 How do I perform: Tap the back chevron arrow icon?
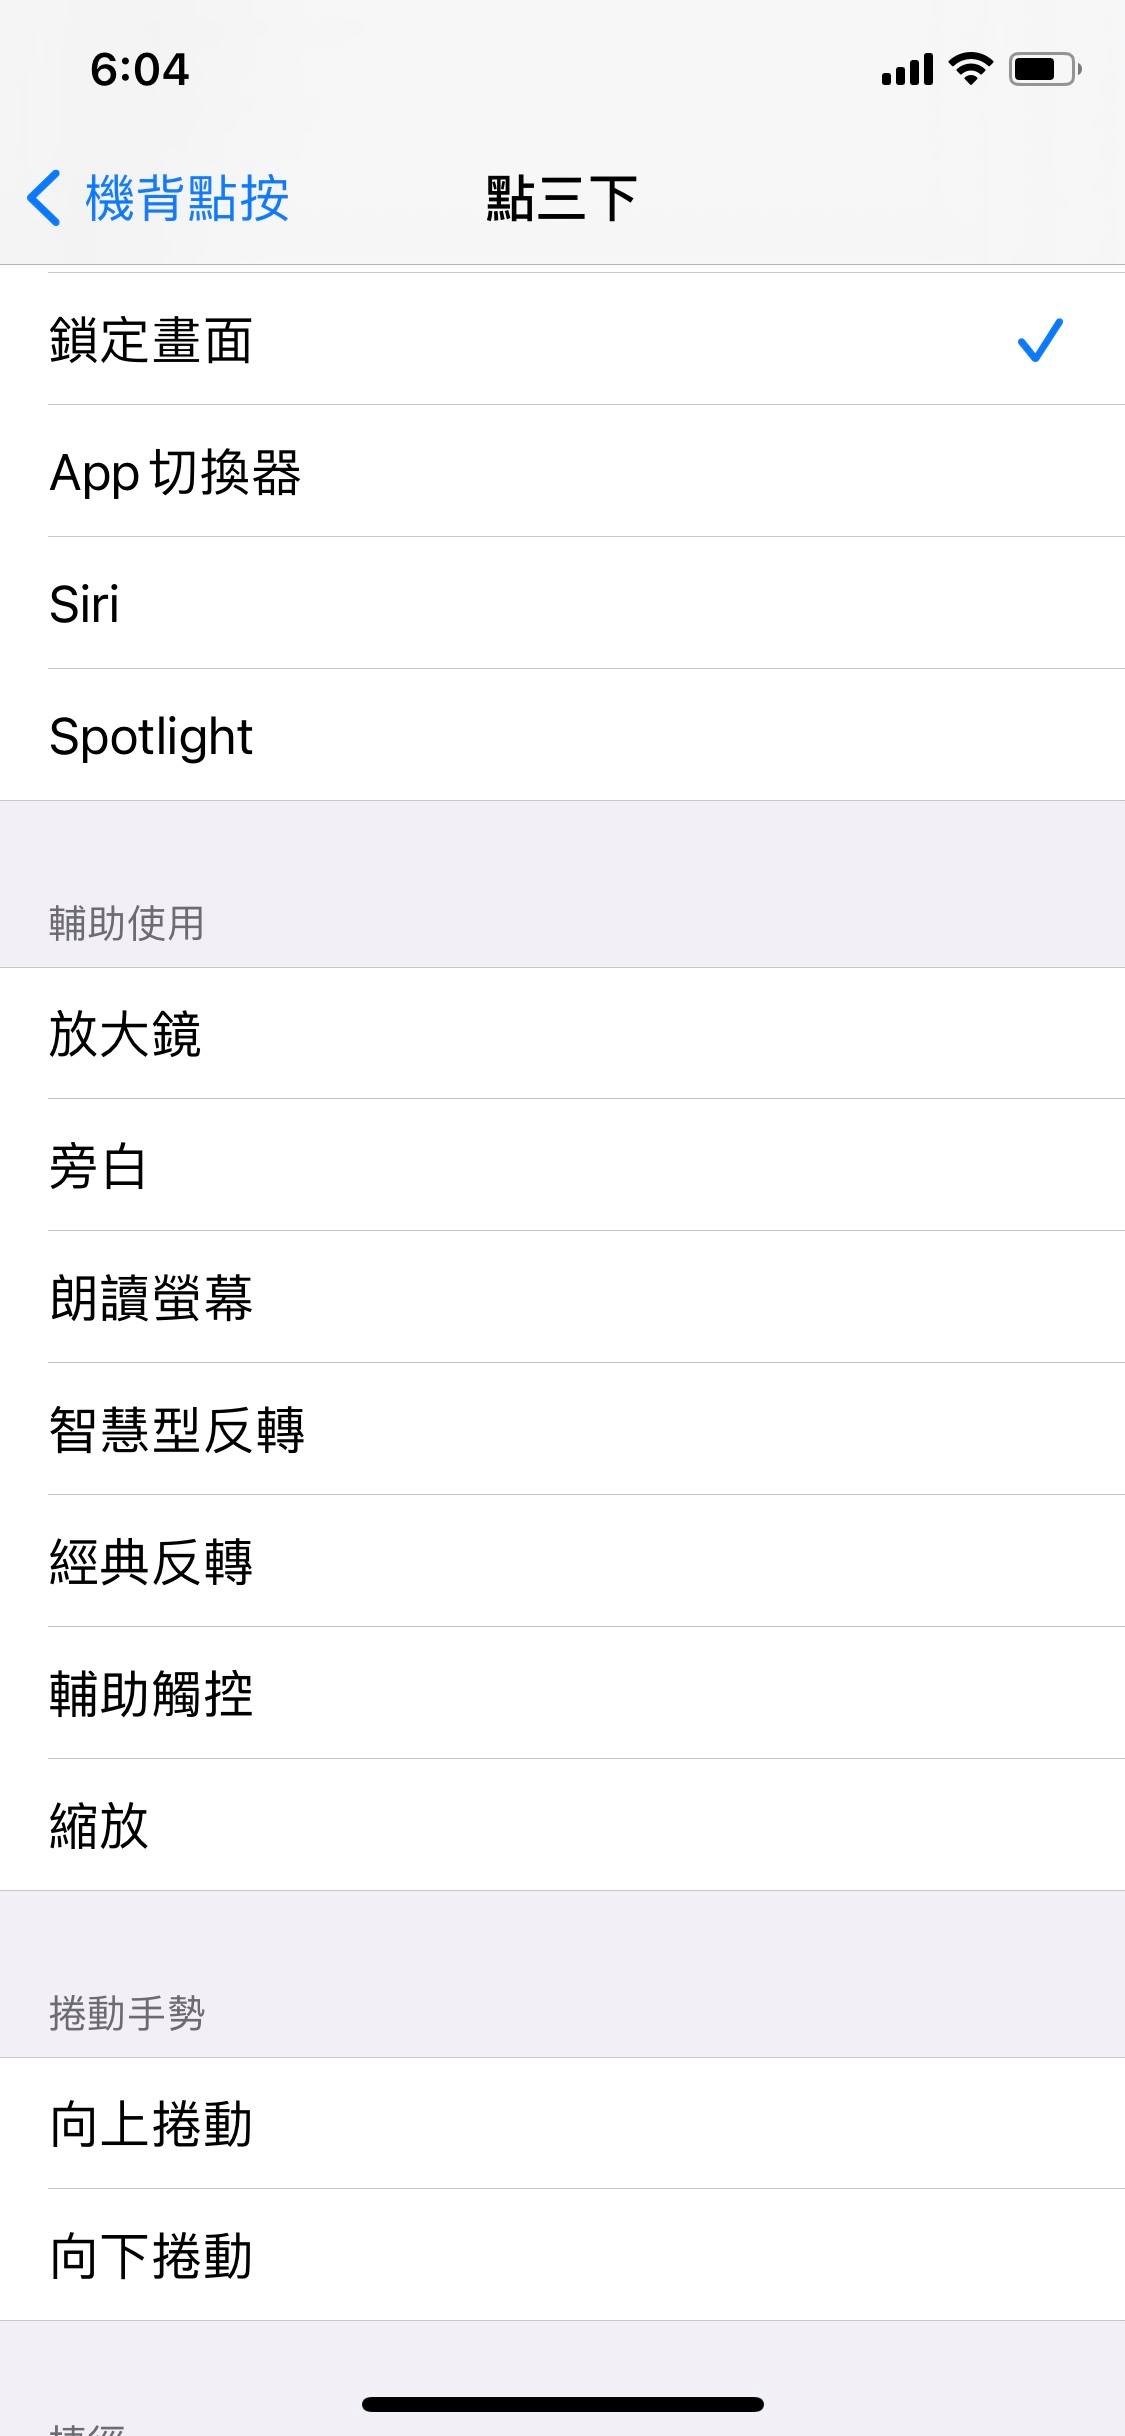[44, 198]
